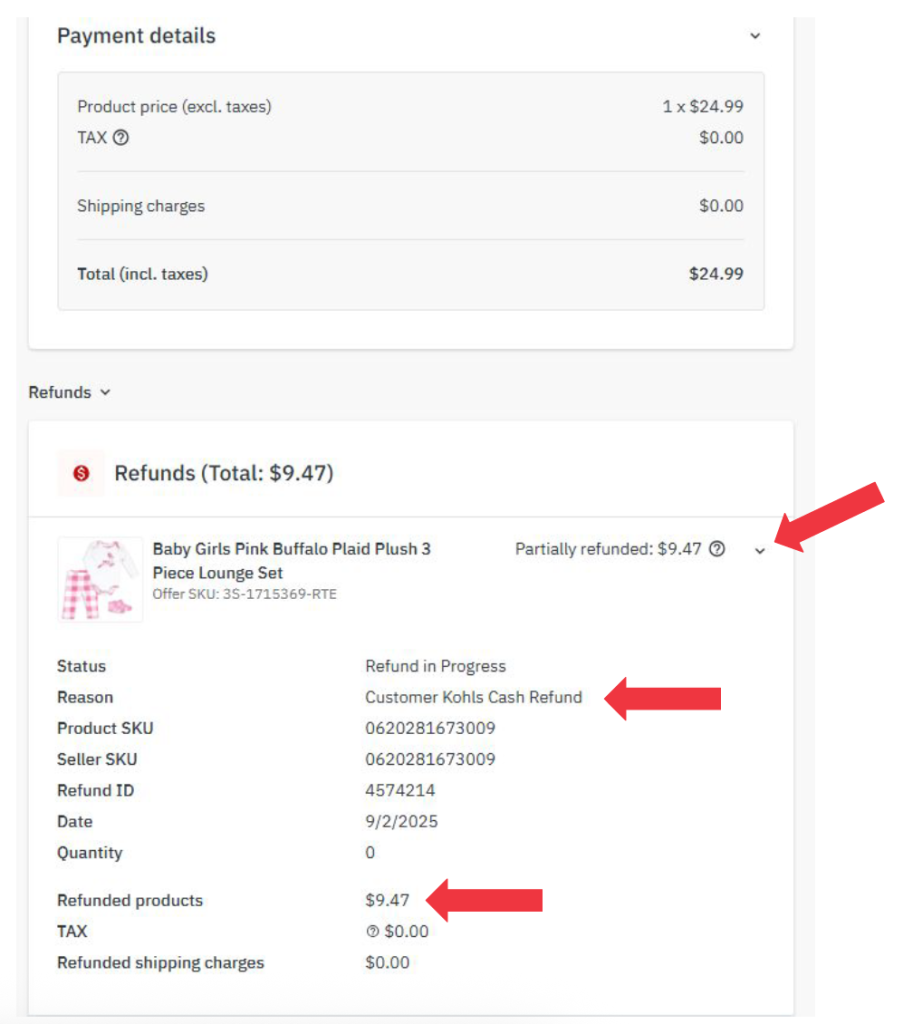
Task: Click the Refunded products $9.47 amount
Action: [387, 900]
